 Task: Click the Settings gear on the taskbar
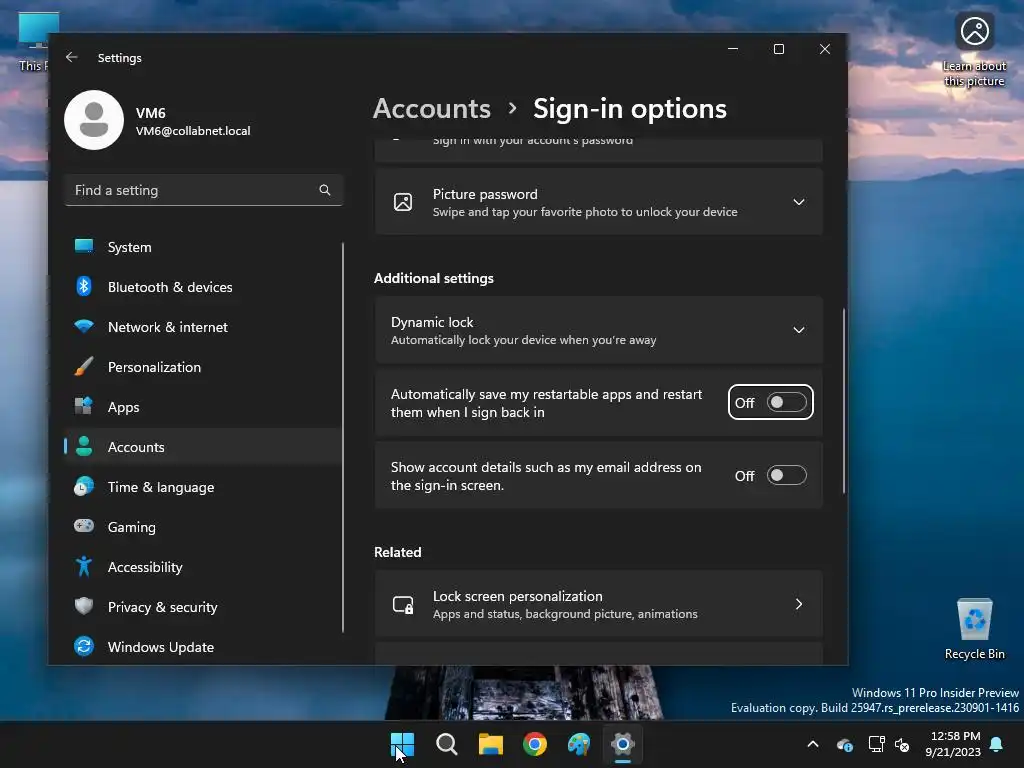click(623, 744)
